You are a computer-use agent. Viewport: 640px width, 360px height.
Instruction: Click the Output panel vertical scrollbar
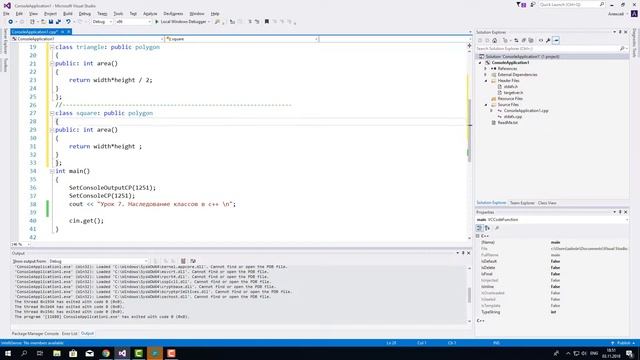469,294
